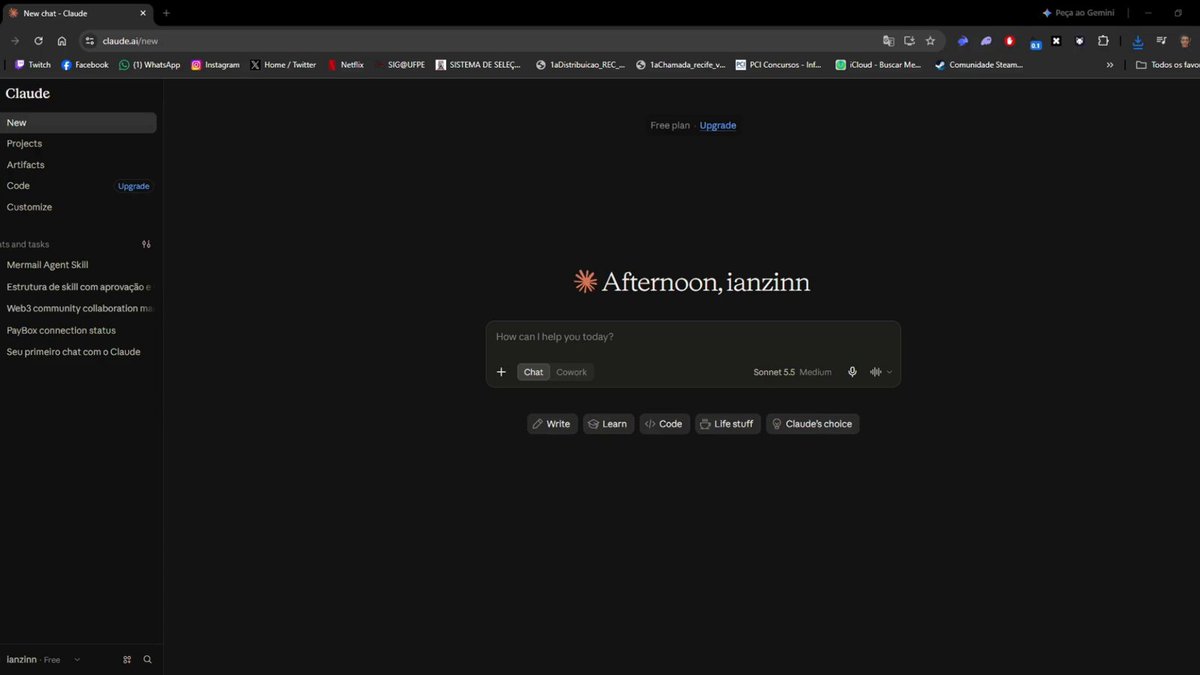The width and height of the screenshot is (1200, 675).
Task: Switch to Chat mode
Action: point(534,372)
